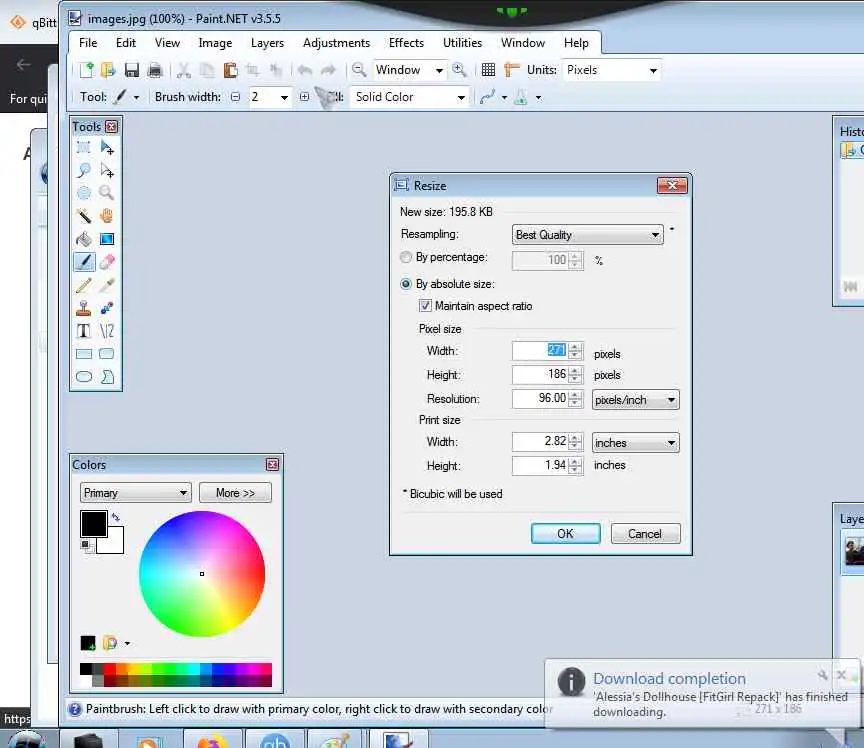Open the Primary color selector dropdown
Viewport: 864px width, 748px height.
(136, 493)
